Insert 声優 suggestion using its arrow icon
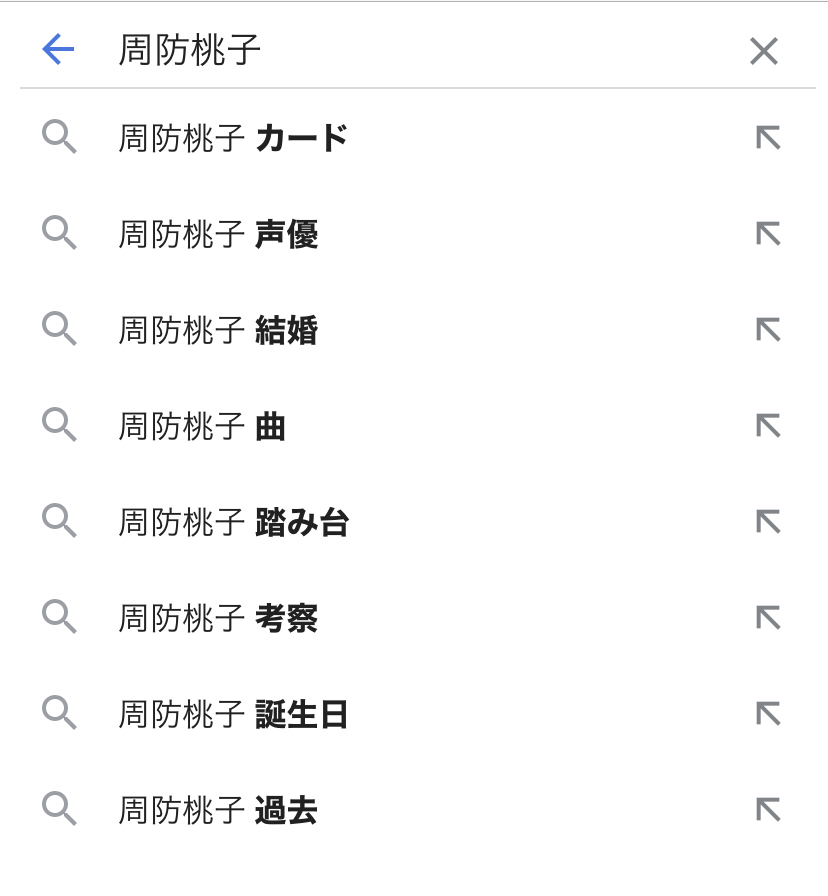The height and width of the screenshot is (896, 828). click(x=767, y=234)
